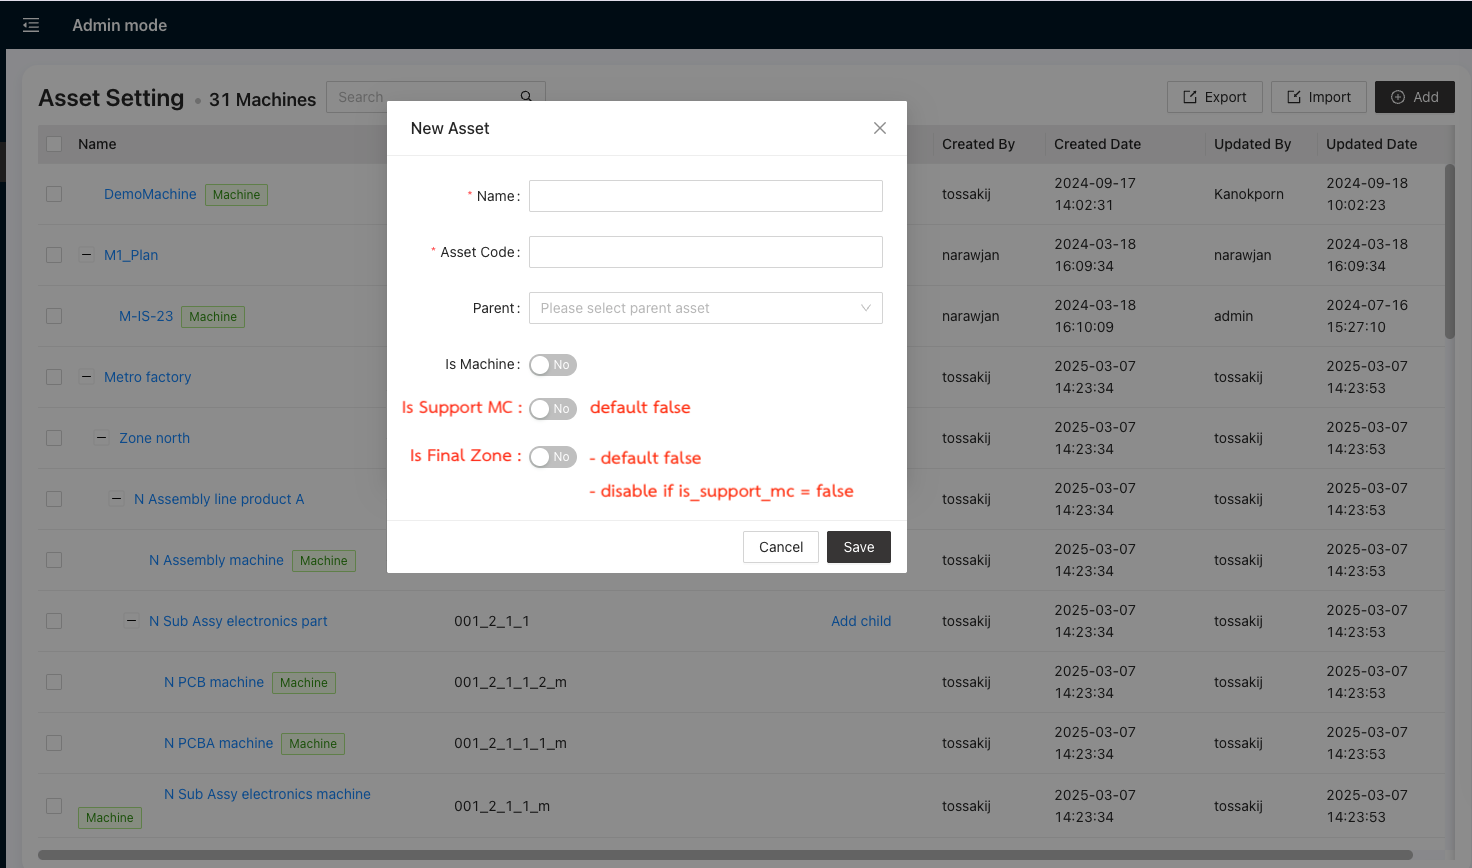Click Cancel in the New Asset dialog
Image resolution: width=1472 pixels, height=868 pixels.
[780, 547]
